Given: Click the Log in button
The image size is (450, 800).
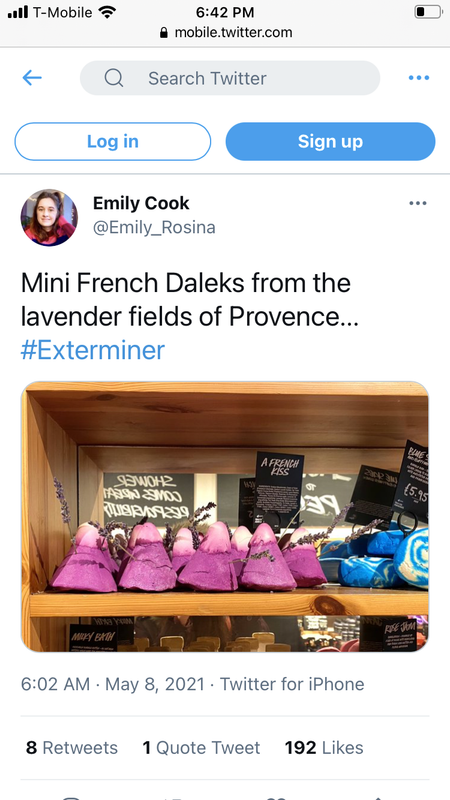Looking at the screenshot, I should click(x=113, y=141).
